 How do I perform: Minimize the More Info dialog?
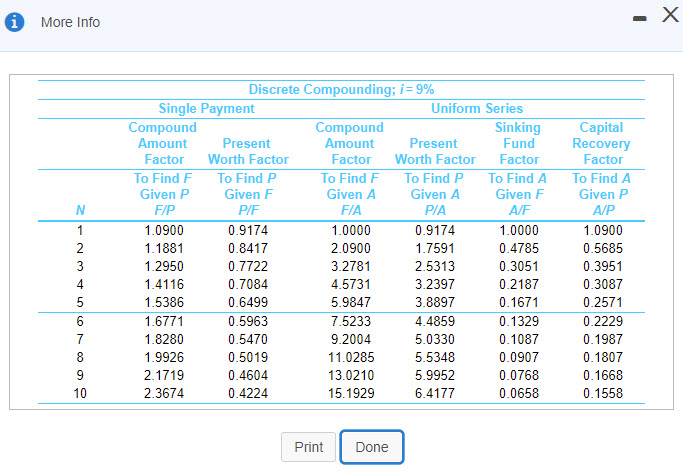(639, 18)
